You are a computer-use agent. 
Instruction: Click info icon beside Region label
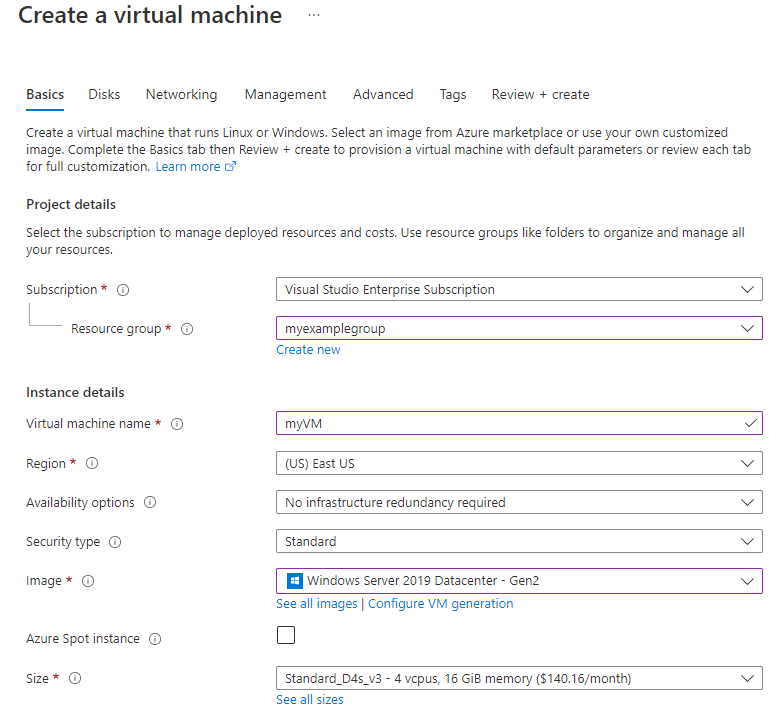click(x=92, y=464)
